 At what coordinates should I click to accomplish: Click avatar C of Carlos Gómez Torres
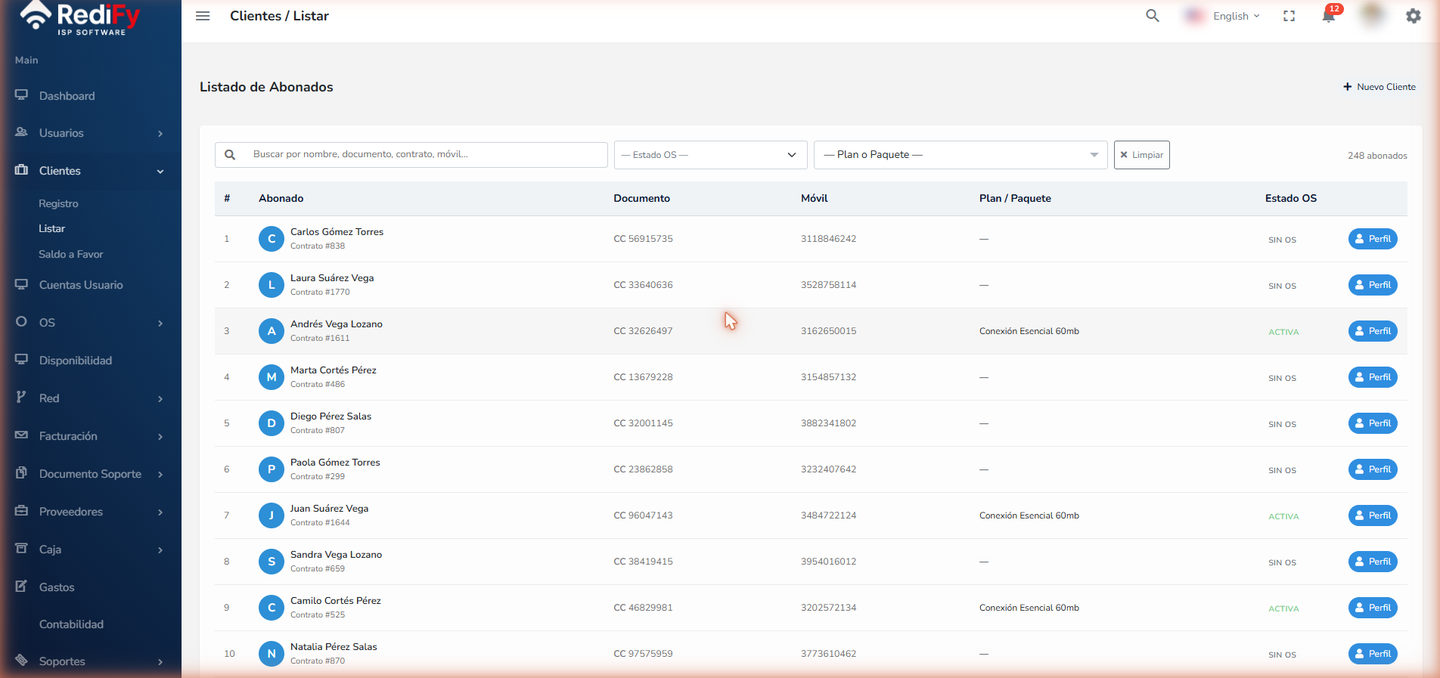tap(271, 239)
